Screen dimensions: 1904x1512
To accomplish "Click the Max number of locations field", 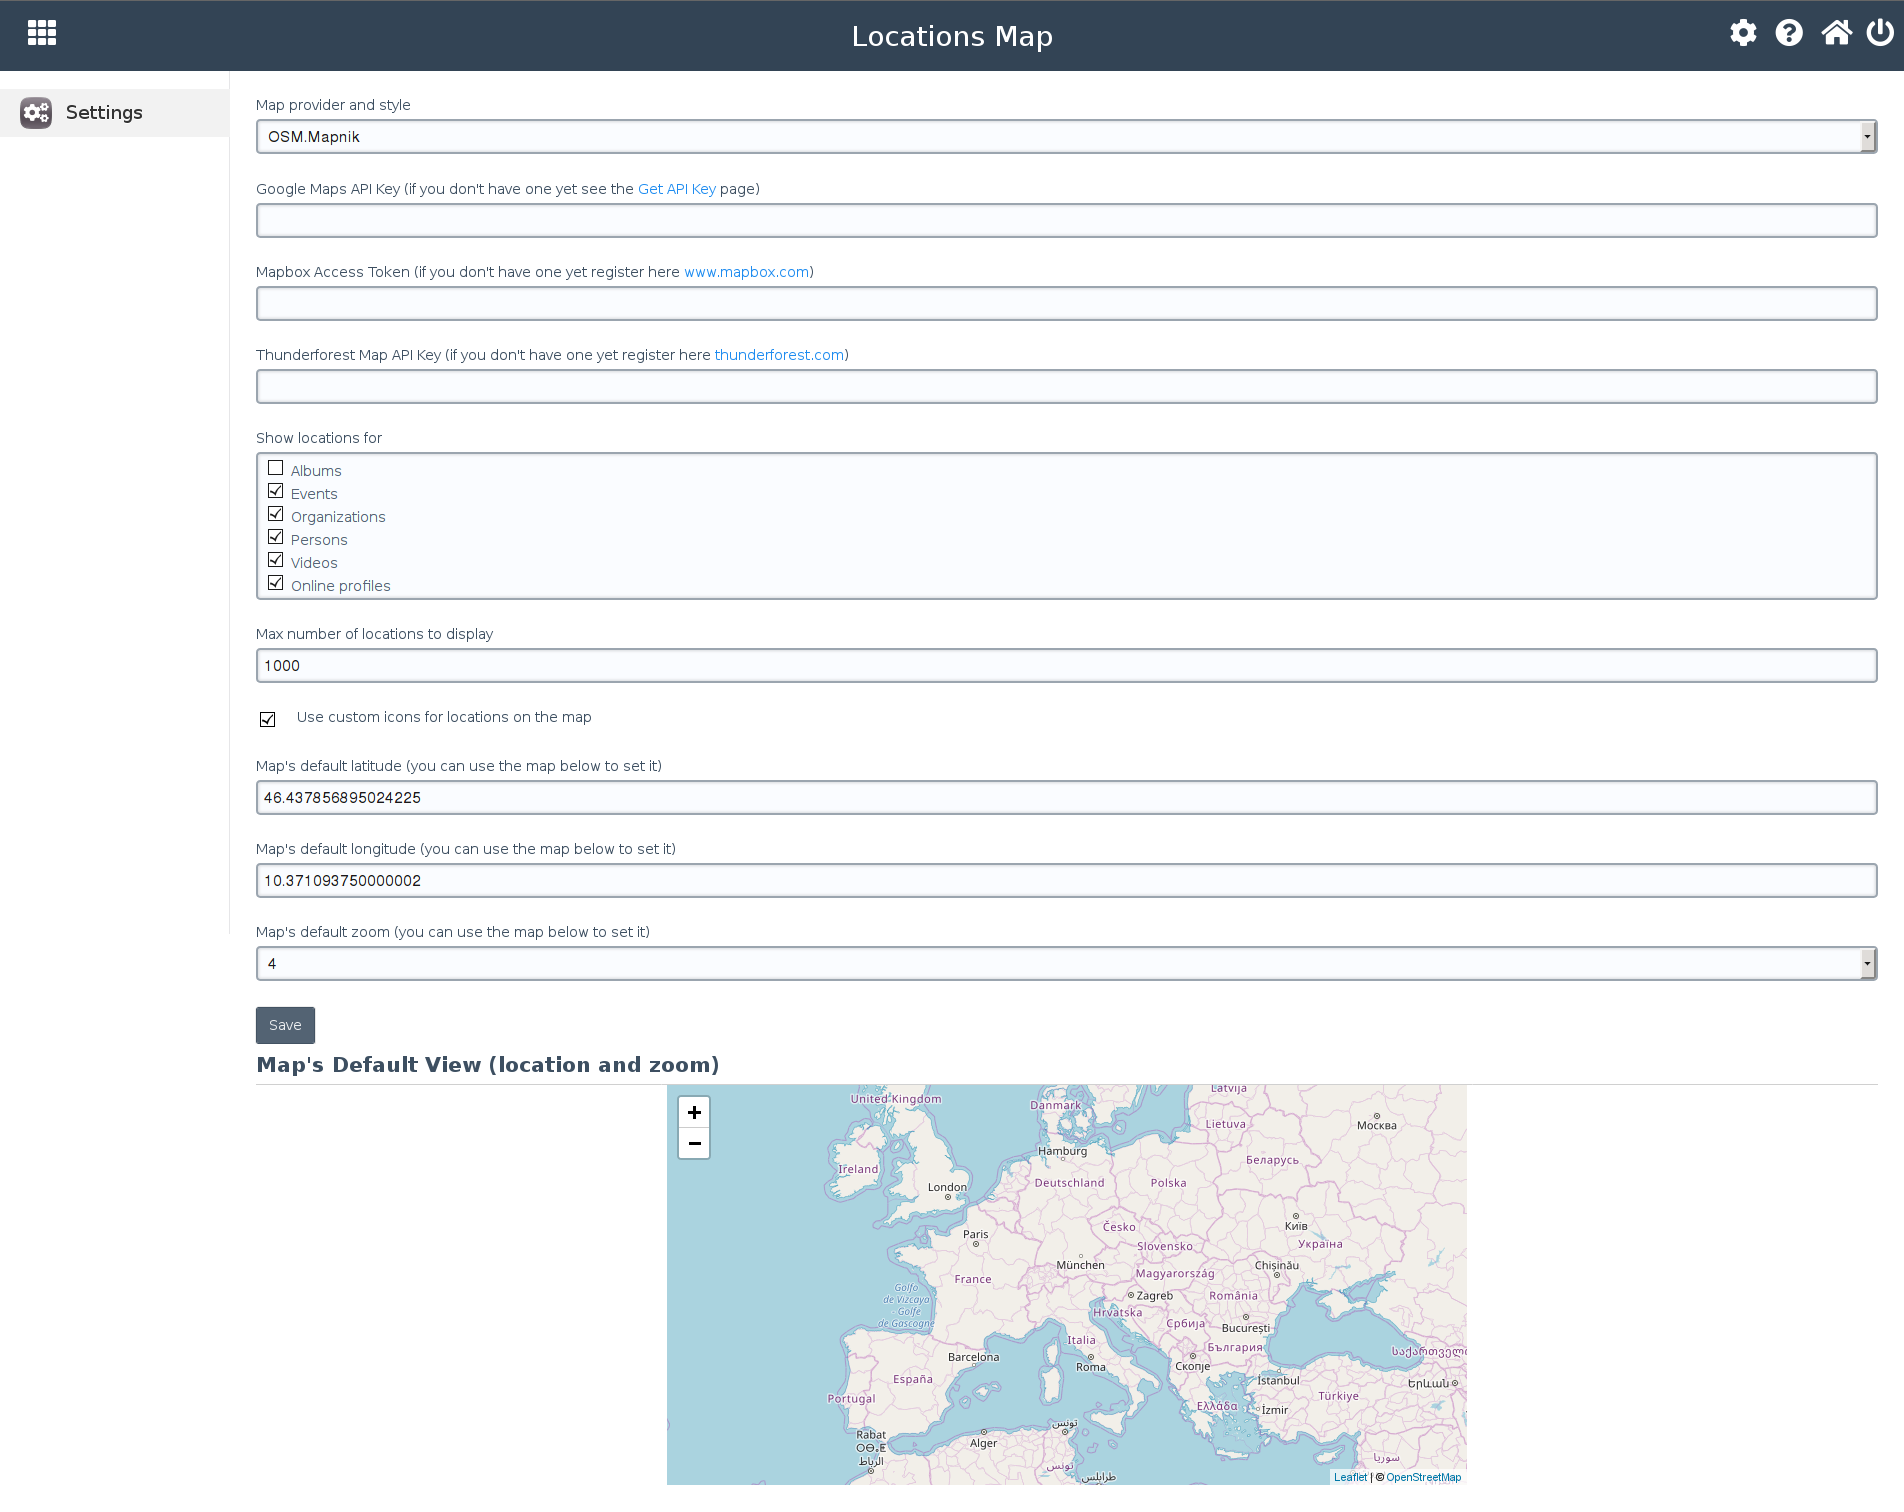I will [1066, 666].
